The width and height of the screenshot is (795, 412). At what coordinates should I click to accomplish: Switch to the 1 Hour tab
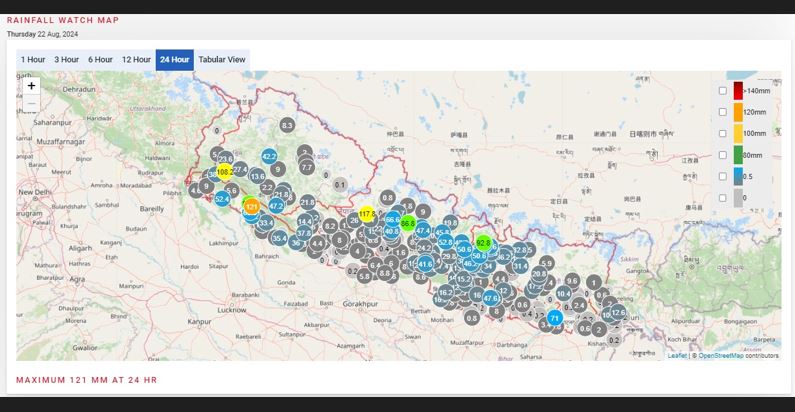point(33,60)
